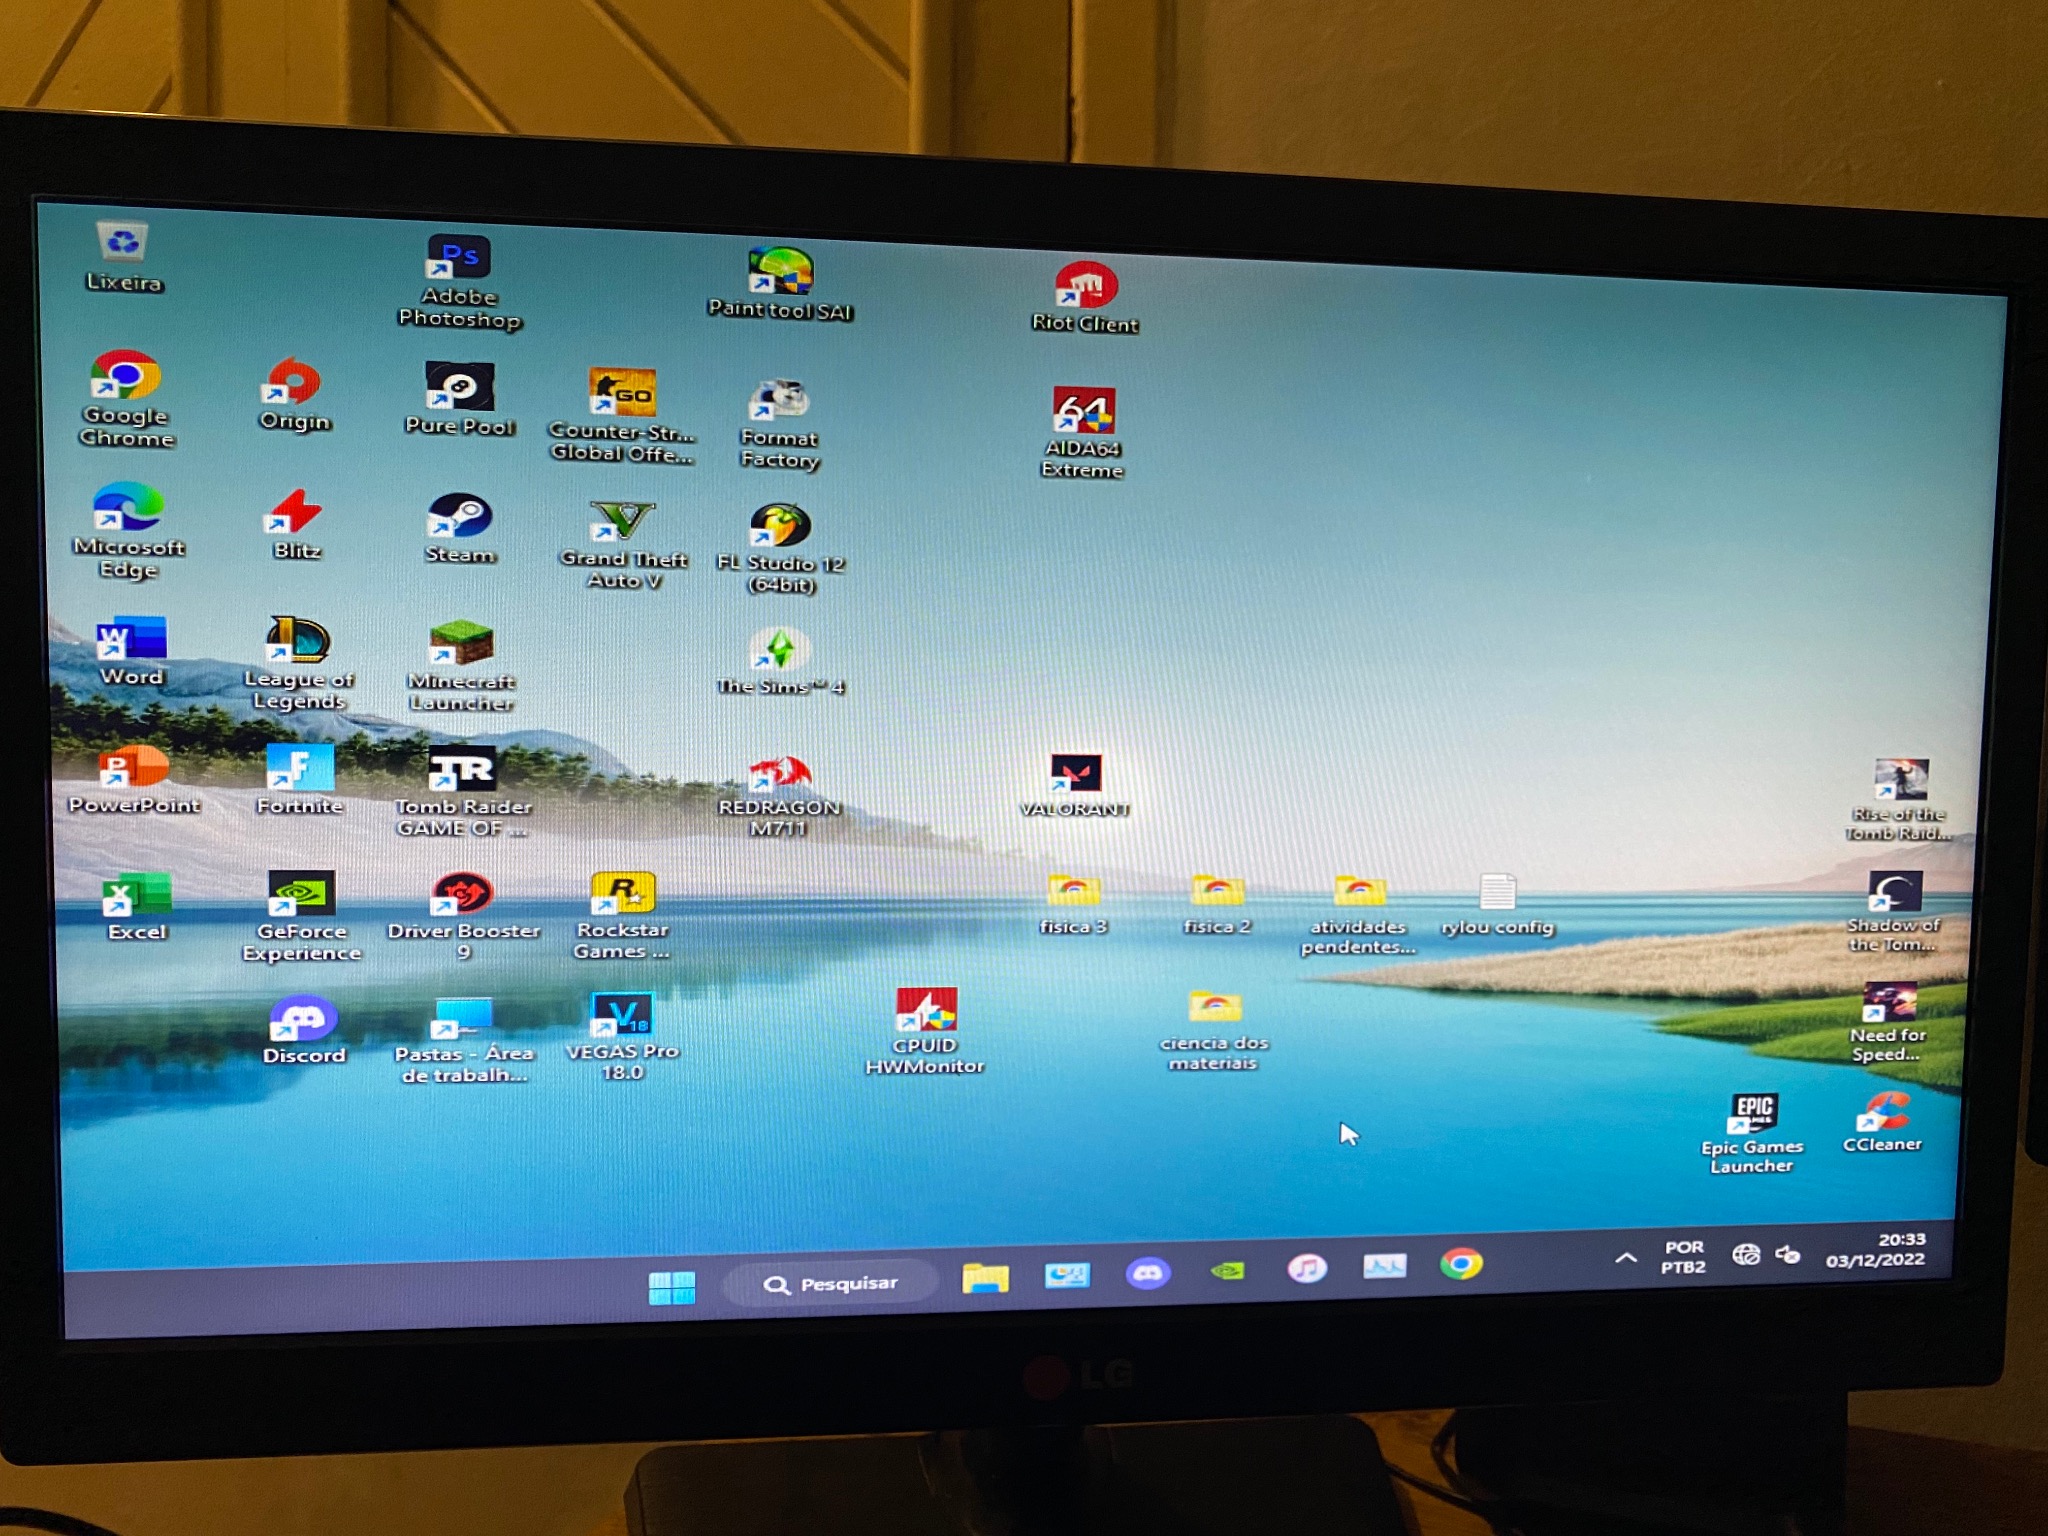The height and width of the screenshot is (1536, 2048).
Task: Launch the Riot Client shortcut
Action: (x=1085, y=296)
